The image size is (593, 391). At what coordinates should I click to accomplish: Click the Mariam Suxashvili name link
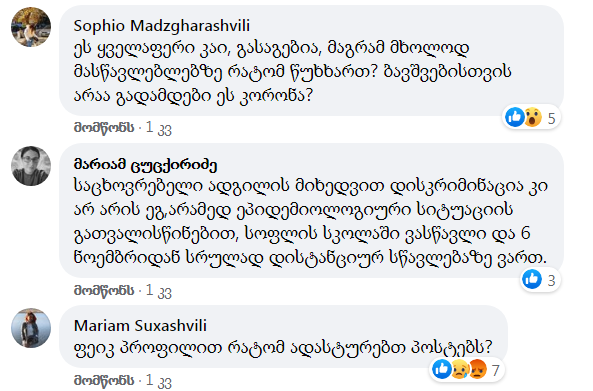coord(140,326)
